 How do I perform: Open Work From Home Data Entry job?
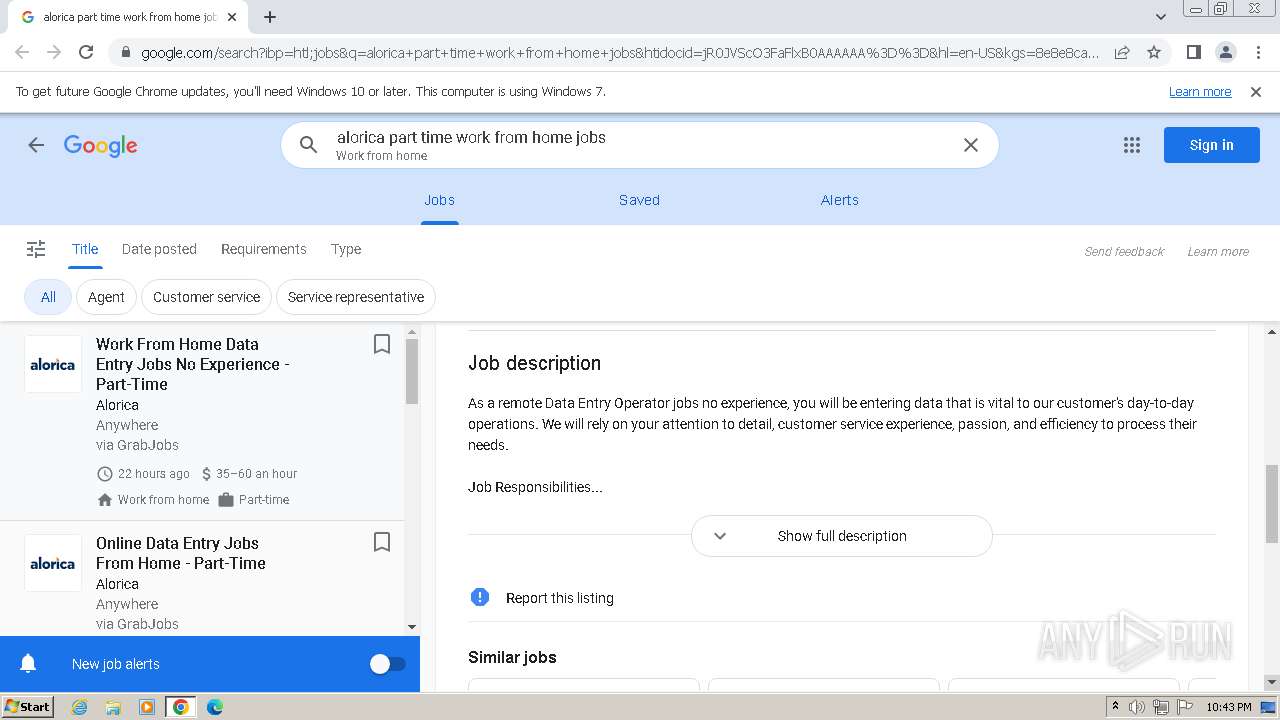(x=192, y=364)
